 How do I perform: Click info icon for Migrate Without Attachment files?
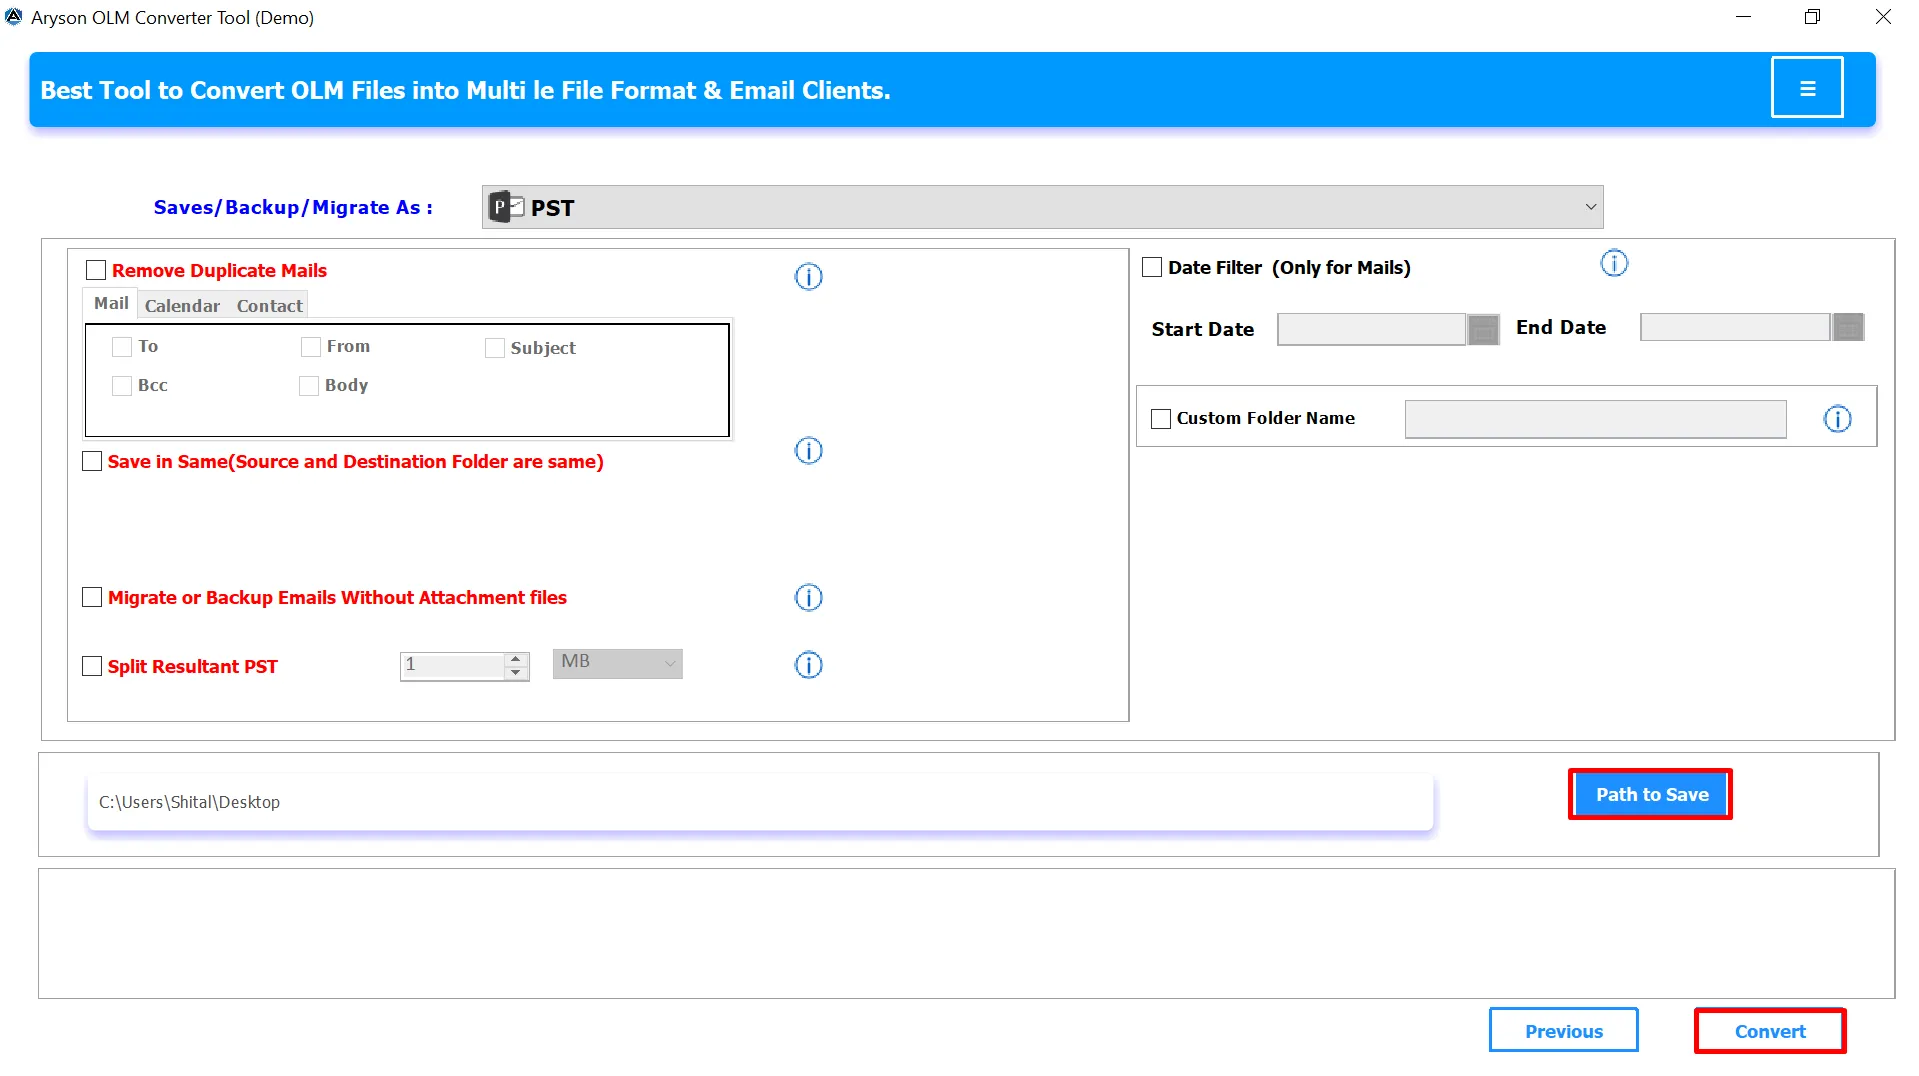coord(808,598)
